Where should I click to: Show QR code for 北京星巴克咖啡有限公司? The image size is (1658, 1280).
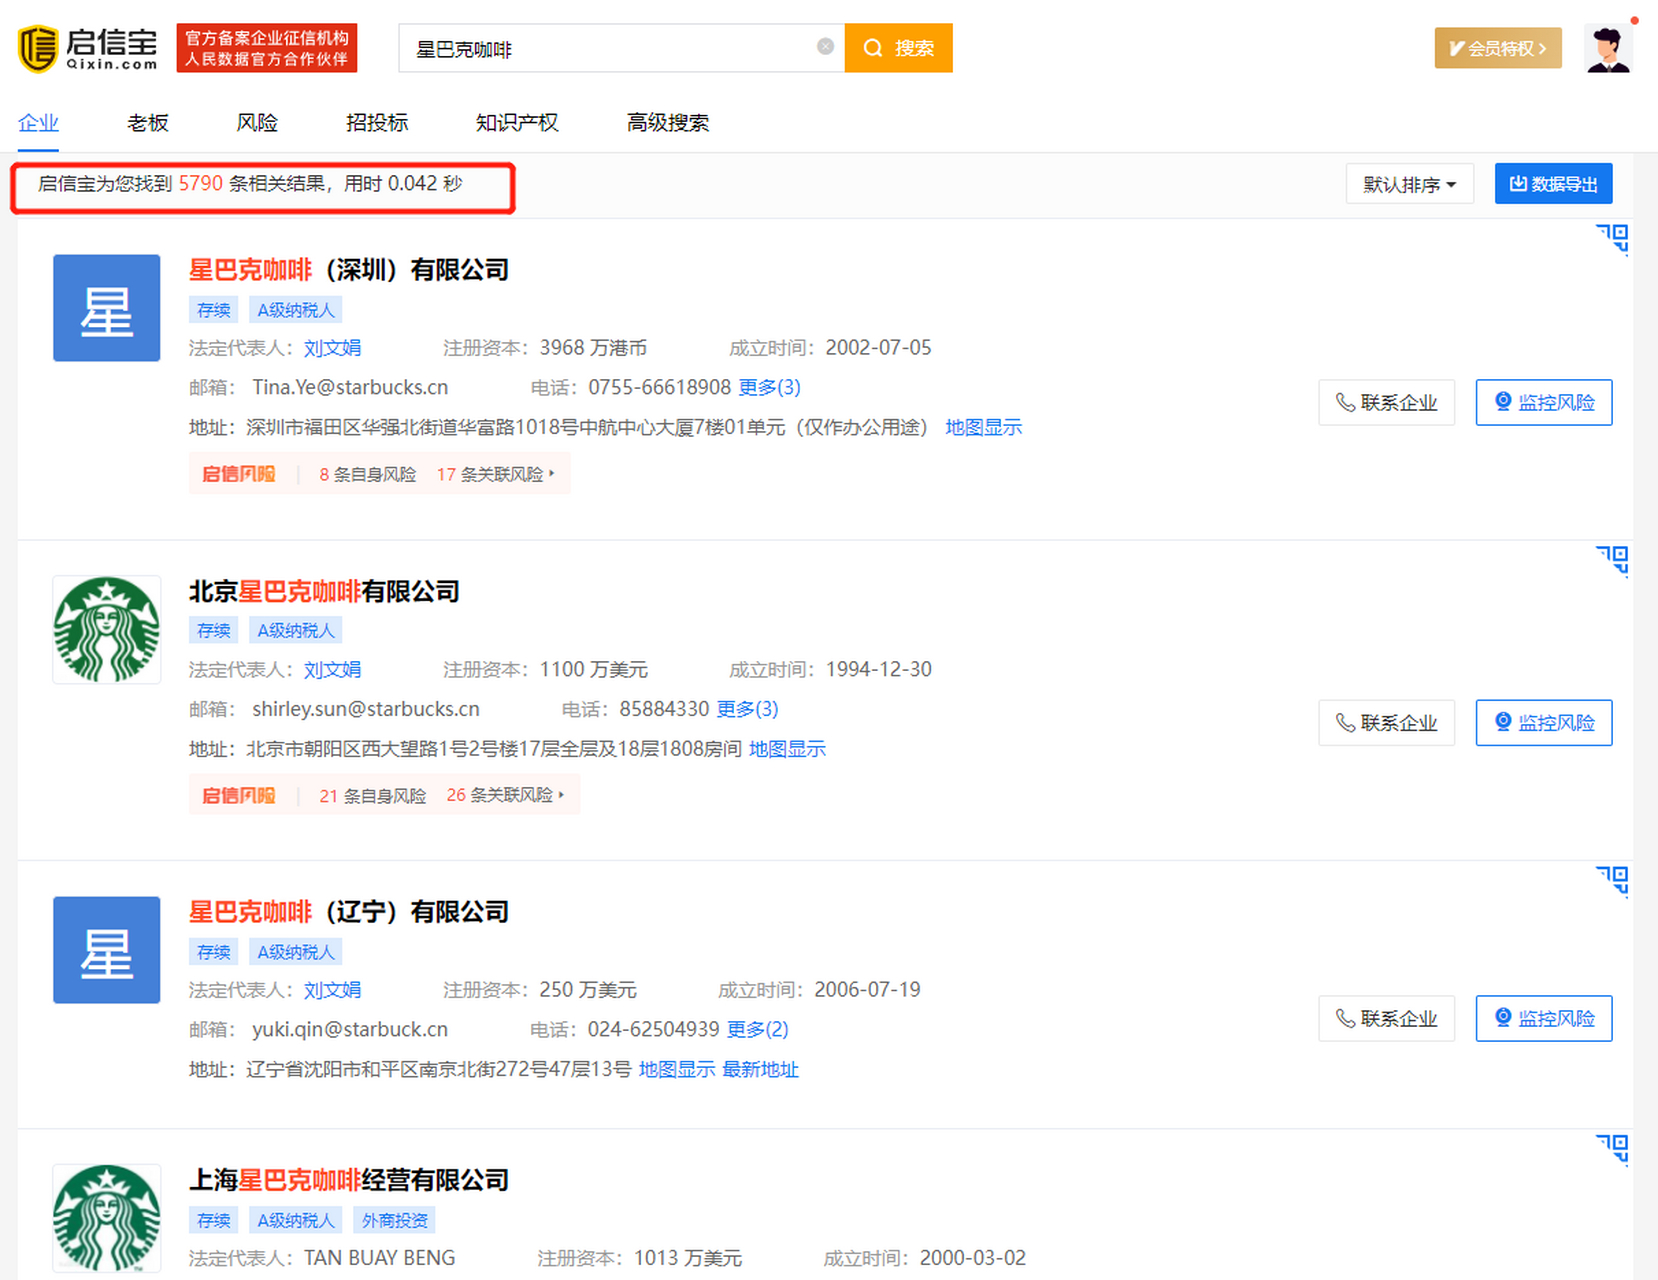(x=1612, y=560)
